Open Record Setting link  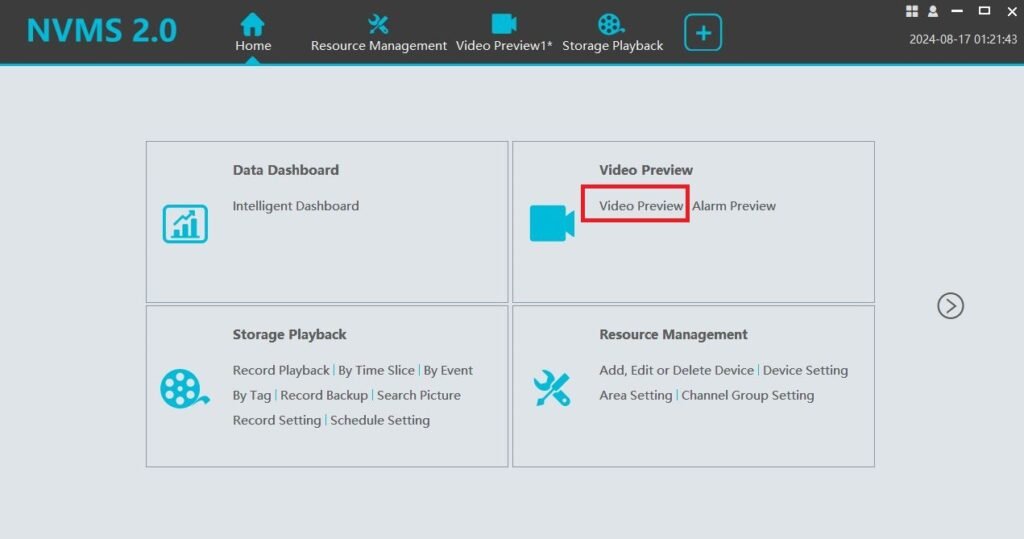pyautogui.click(x=277, y=420)
